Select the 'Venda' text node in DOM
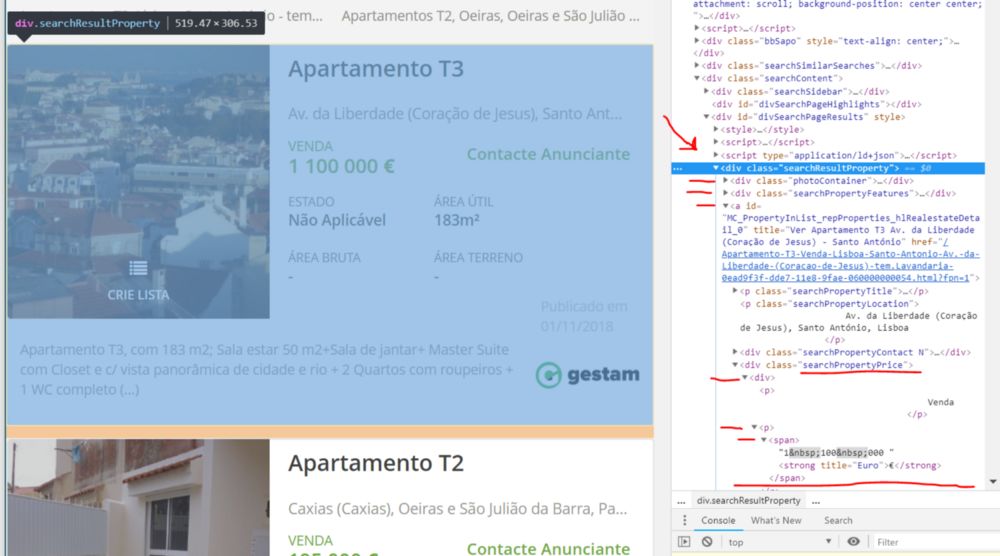 [941, 402]
